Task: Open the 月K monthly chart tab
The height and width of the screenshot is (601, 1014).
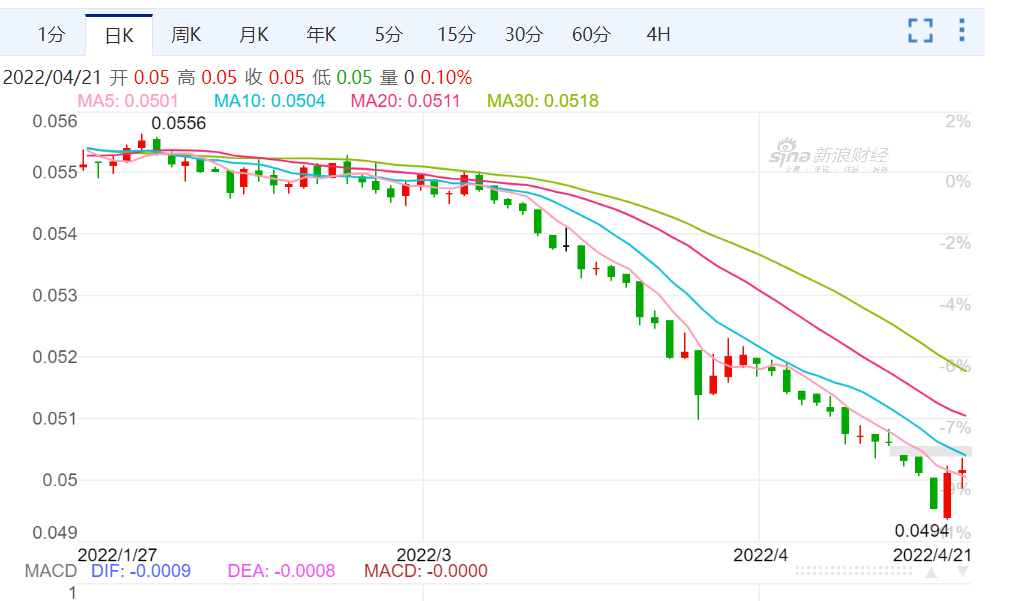Action: [254, 35]
